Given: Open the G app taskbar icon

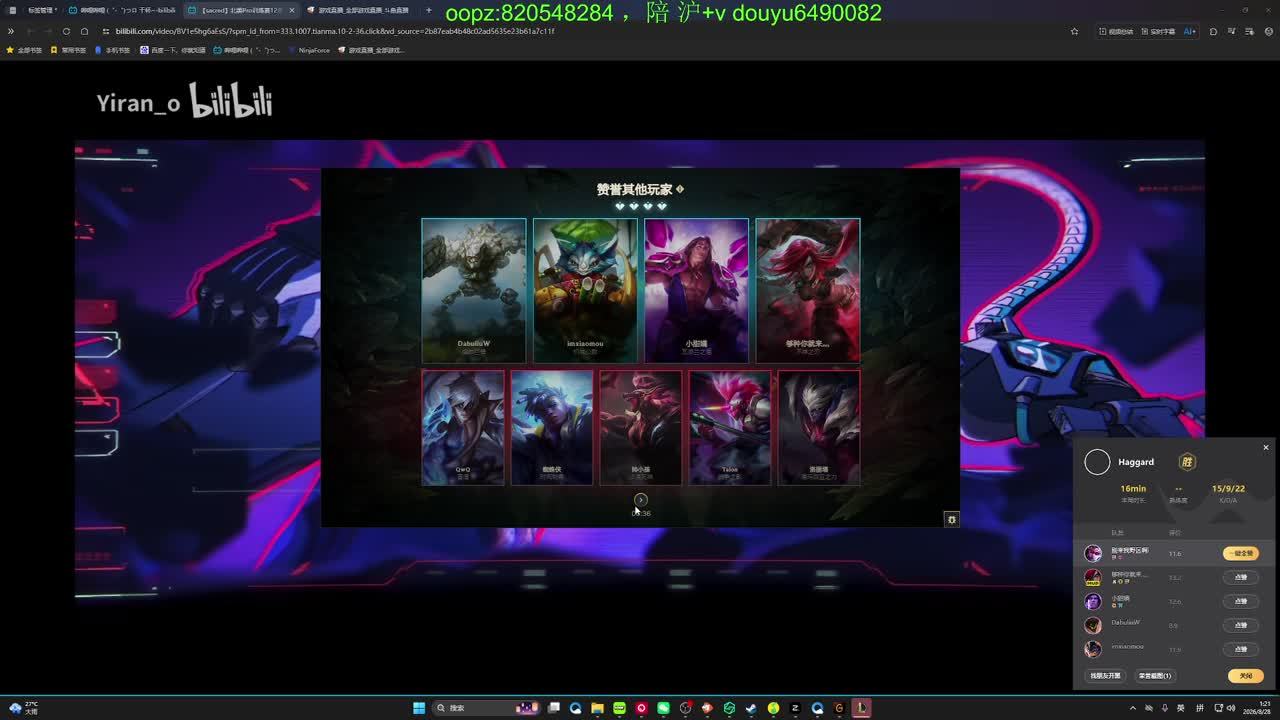Looking at the screenshot, I should tap(839, 708).
